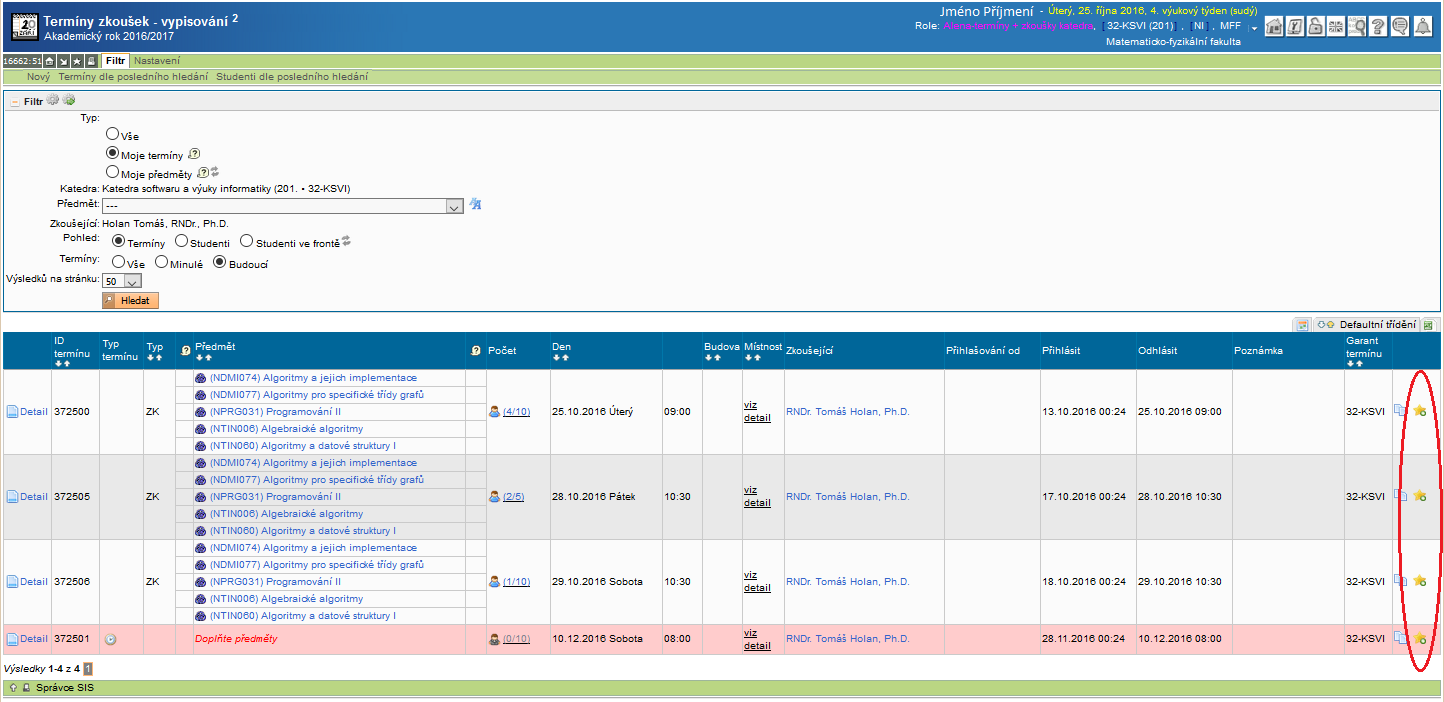Viewport: 1444px width, 702px height.
Task: Switch language with the British flag icon
Action: [x=1336, y=27]
